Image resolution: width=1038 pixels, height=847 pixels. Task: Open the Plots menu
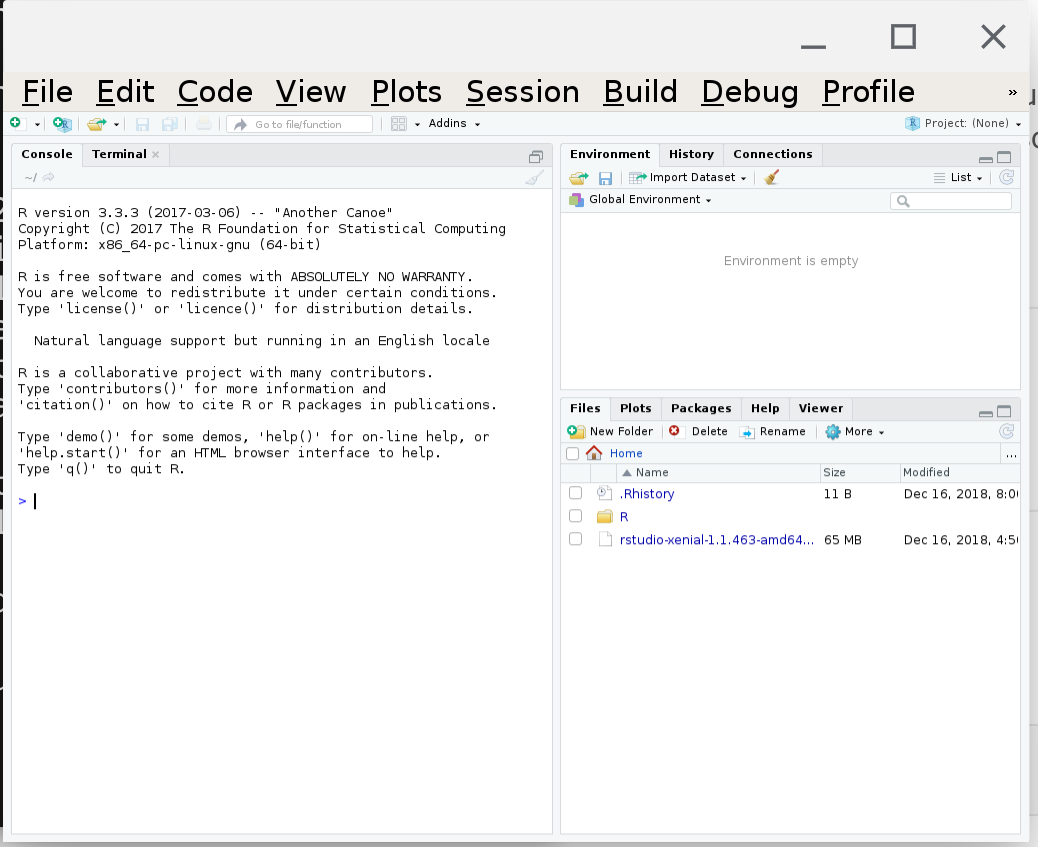[x=406, y=91]
